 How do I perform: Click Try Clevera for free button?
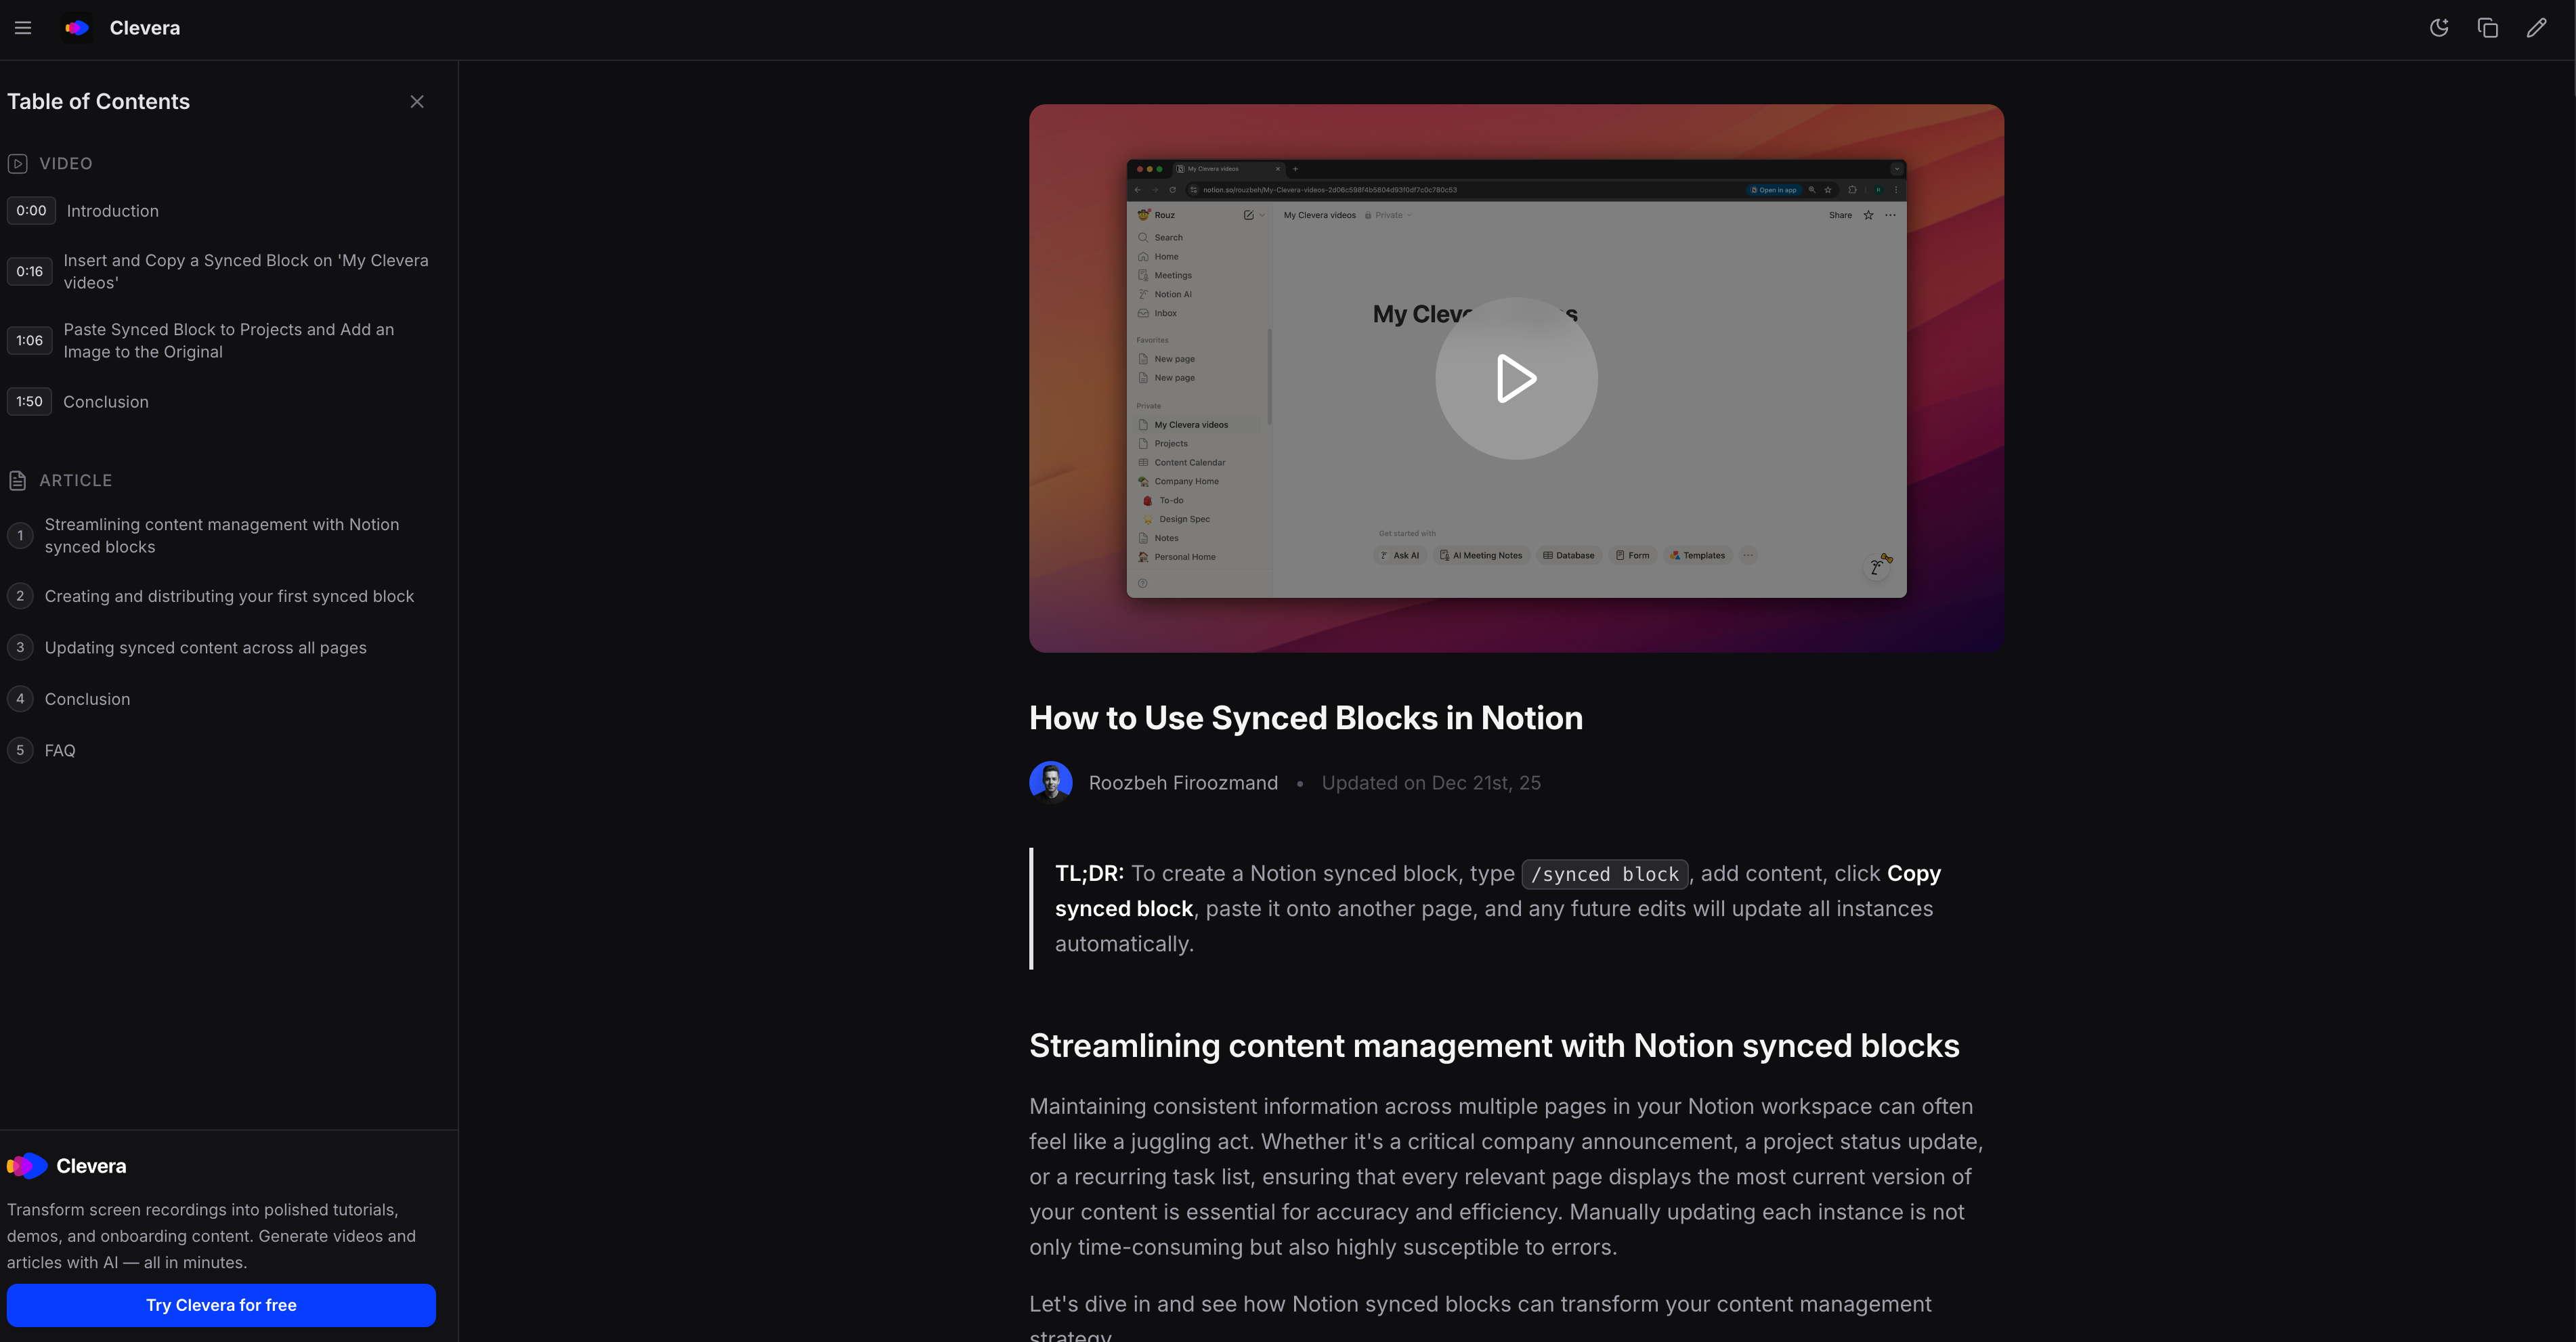click(221, 1305)
